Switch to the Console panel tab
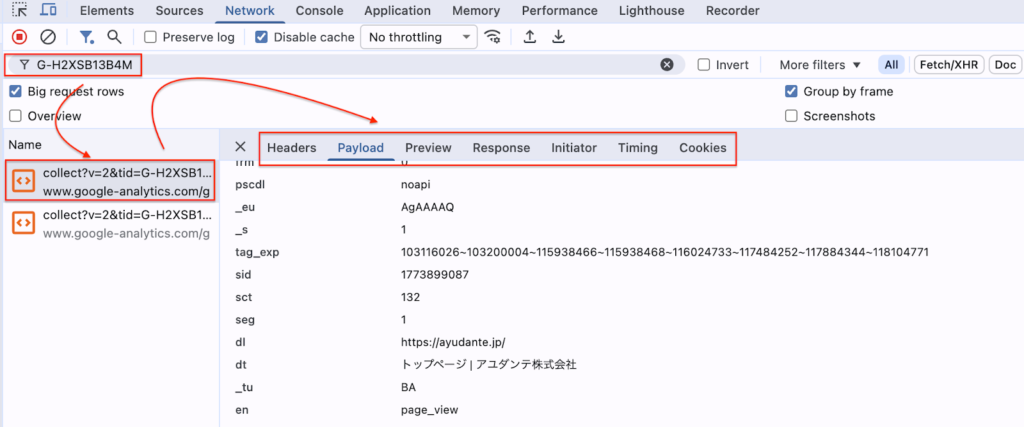Viewport: 1024px width, 427px height. point(321,10)
